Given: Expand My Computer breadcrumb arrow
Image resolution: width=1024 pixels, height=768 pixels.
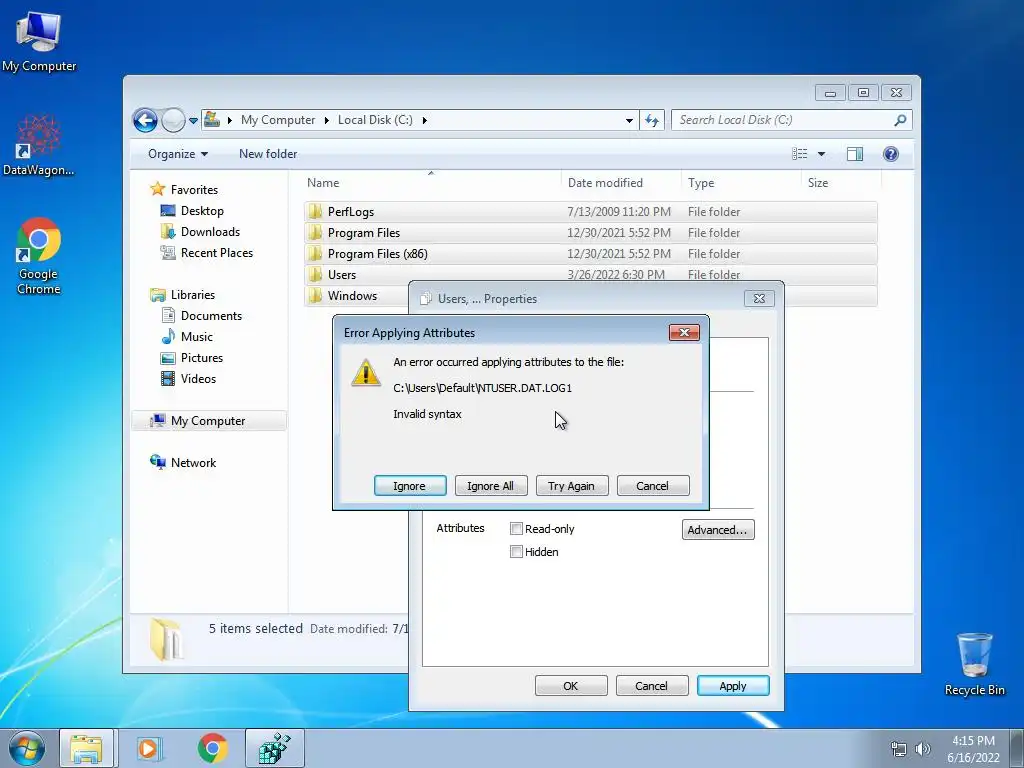Looking at the screenshot, I should pyautogui.click(x=327, y=120).
